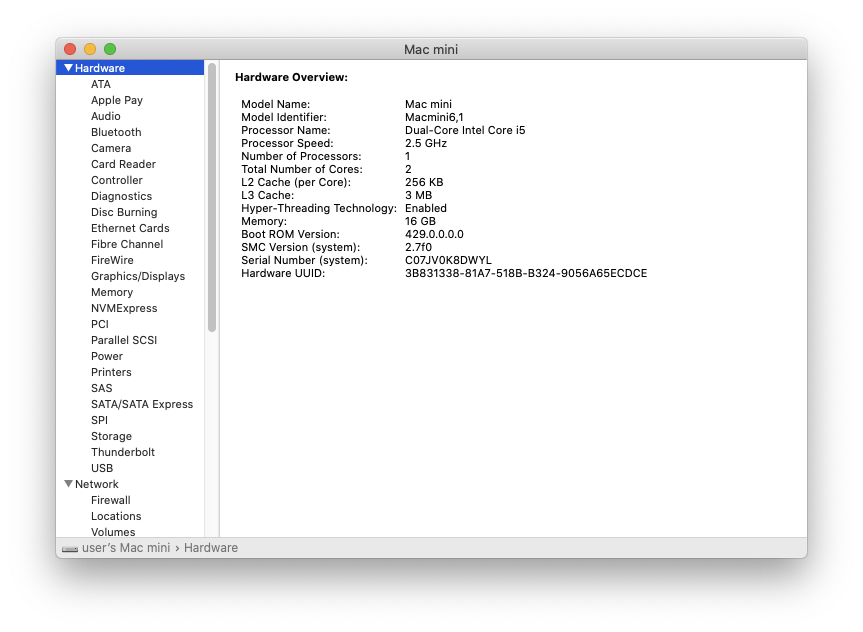Click the "Total Number of Cores:" label
This screenshot has width=863, height=632.
(302, 170)
